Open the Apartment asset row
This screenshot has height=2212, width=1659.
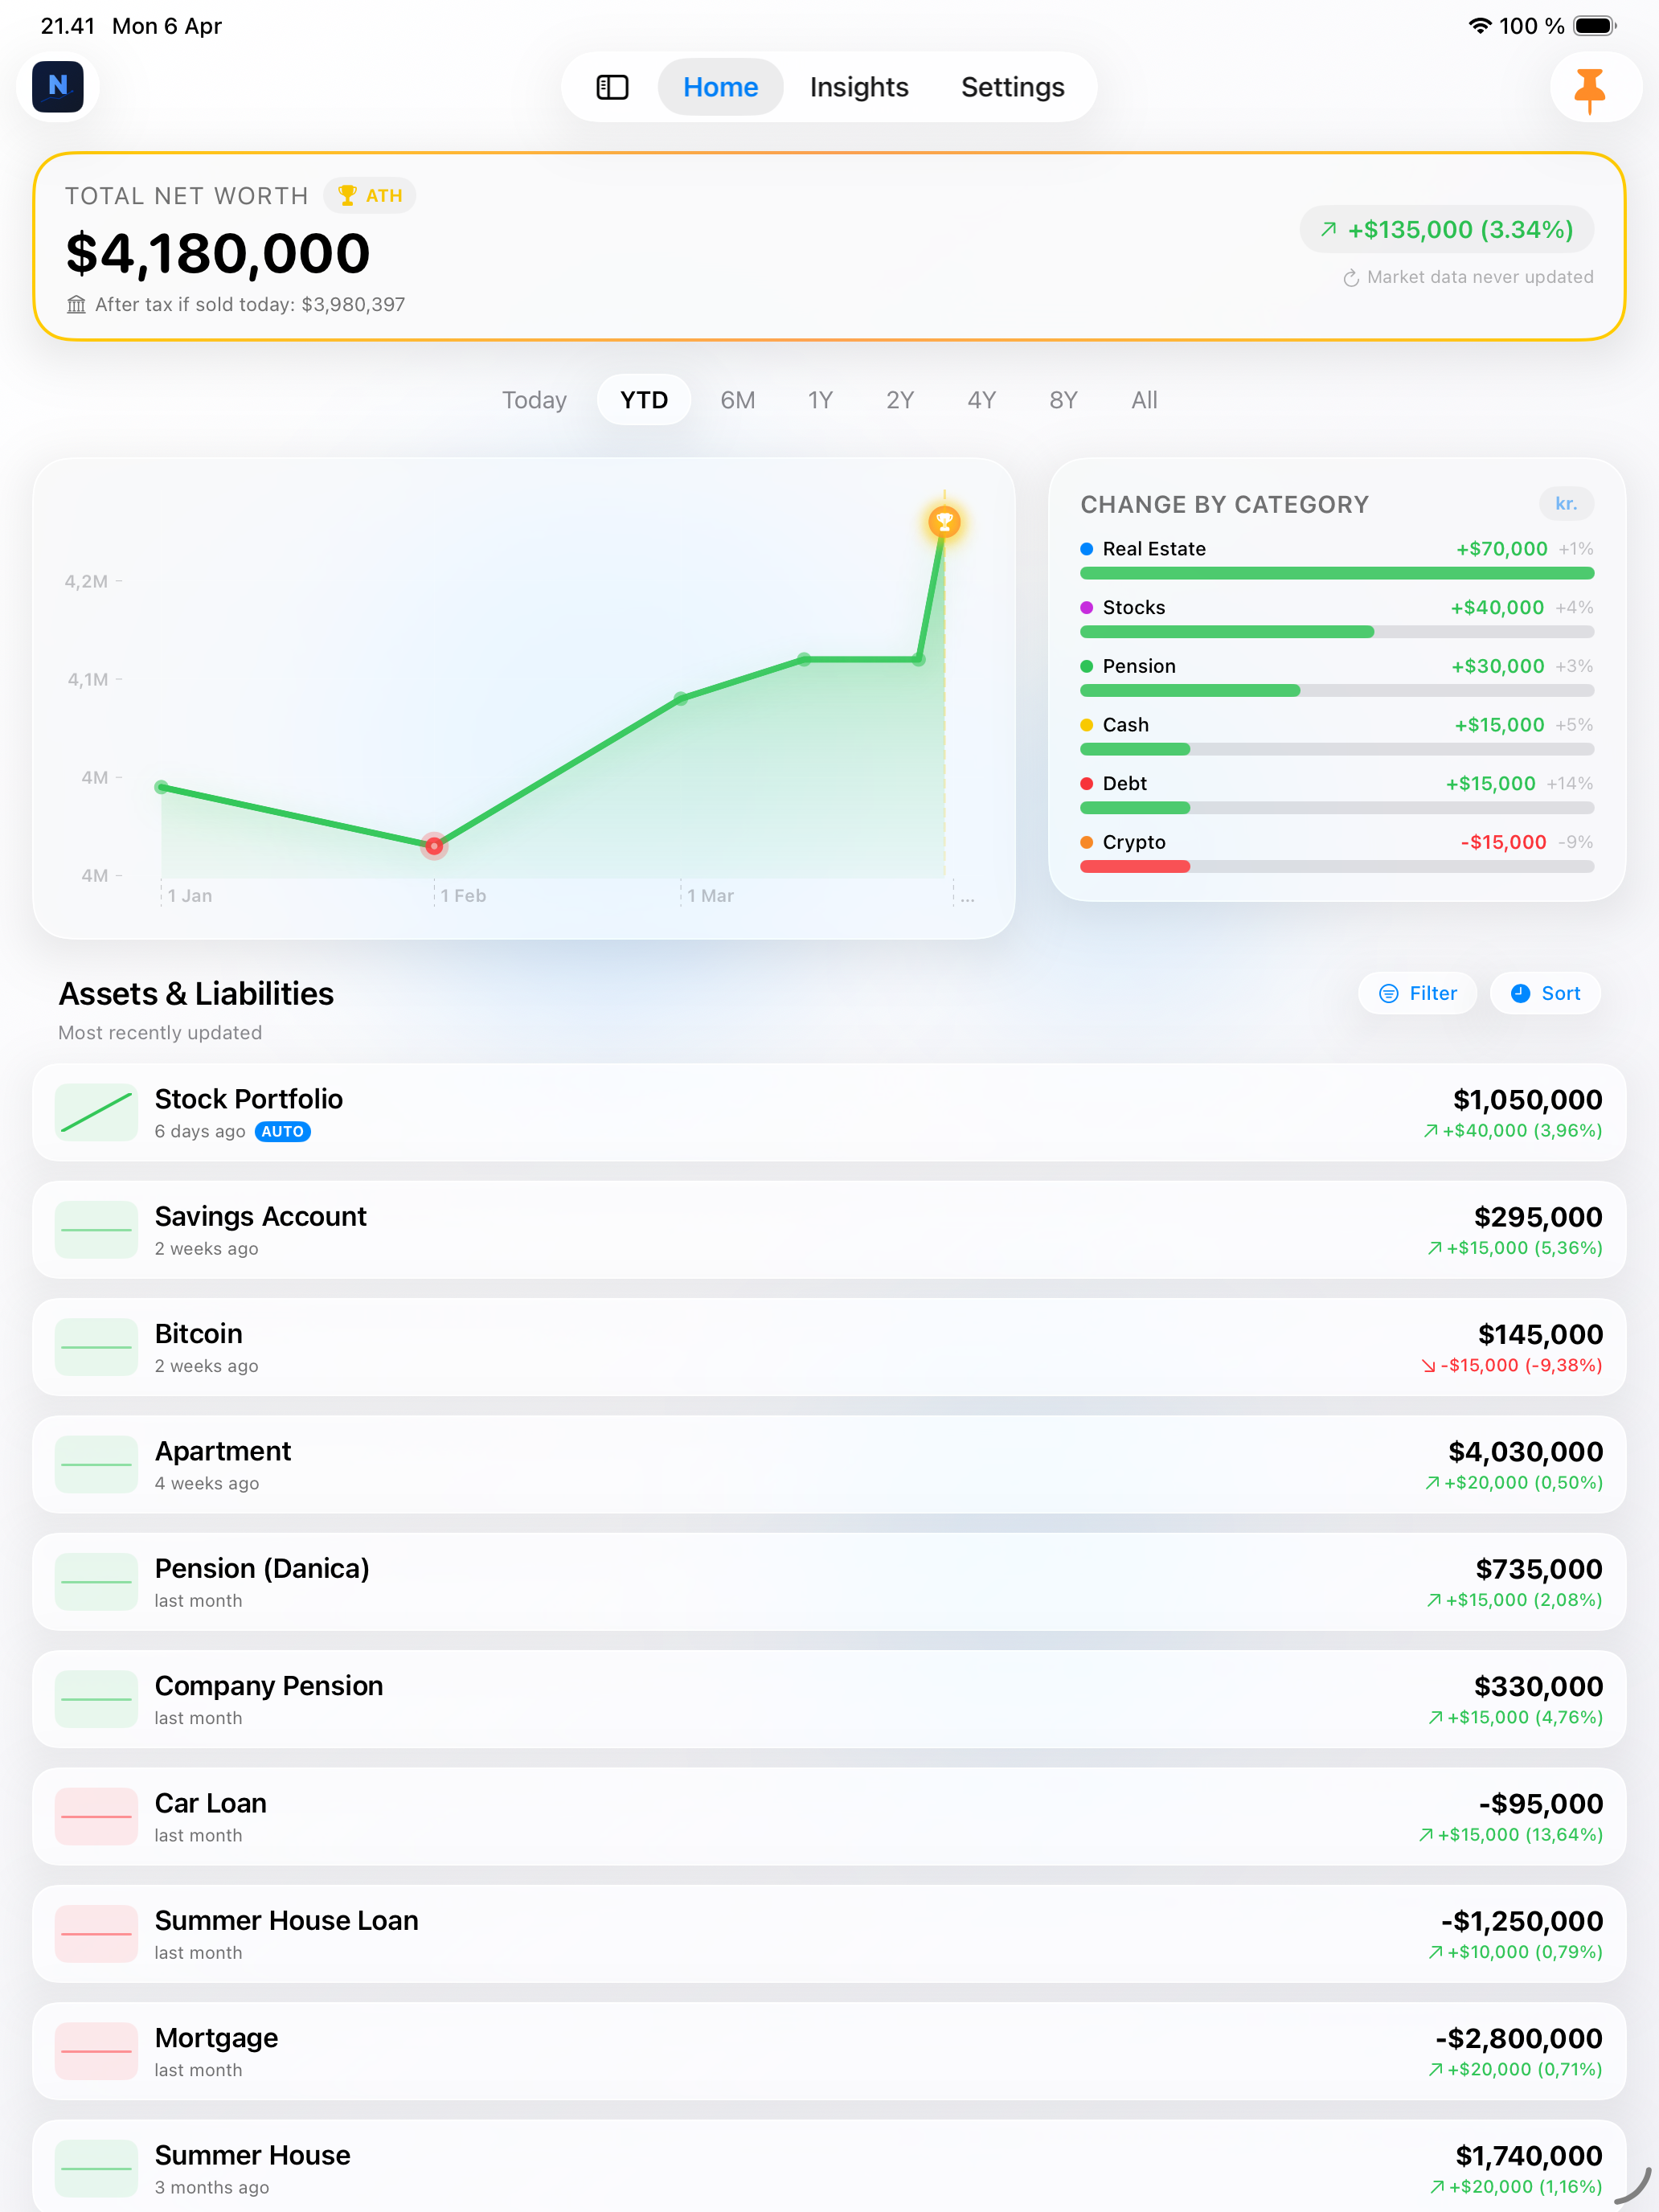(x=829, y=1464)
